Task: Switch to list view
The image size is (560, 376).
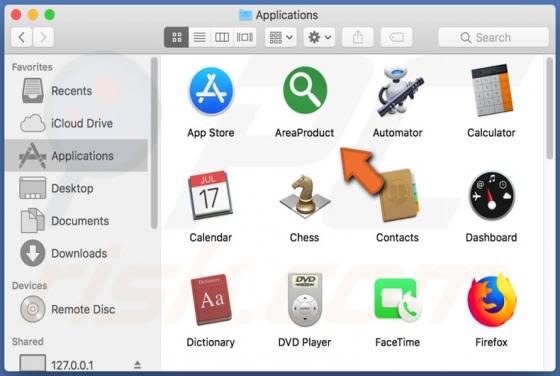Action: pyautogui.click(x=199, y=37)
